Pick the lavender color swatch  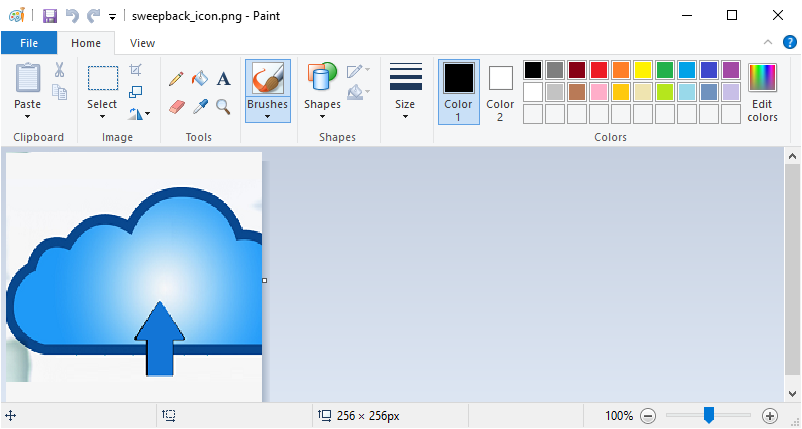(730, 92)
